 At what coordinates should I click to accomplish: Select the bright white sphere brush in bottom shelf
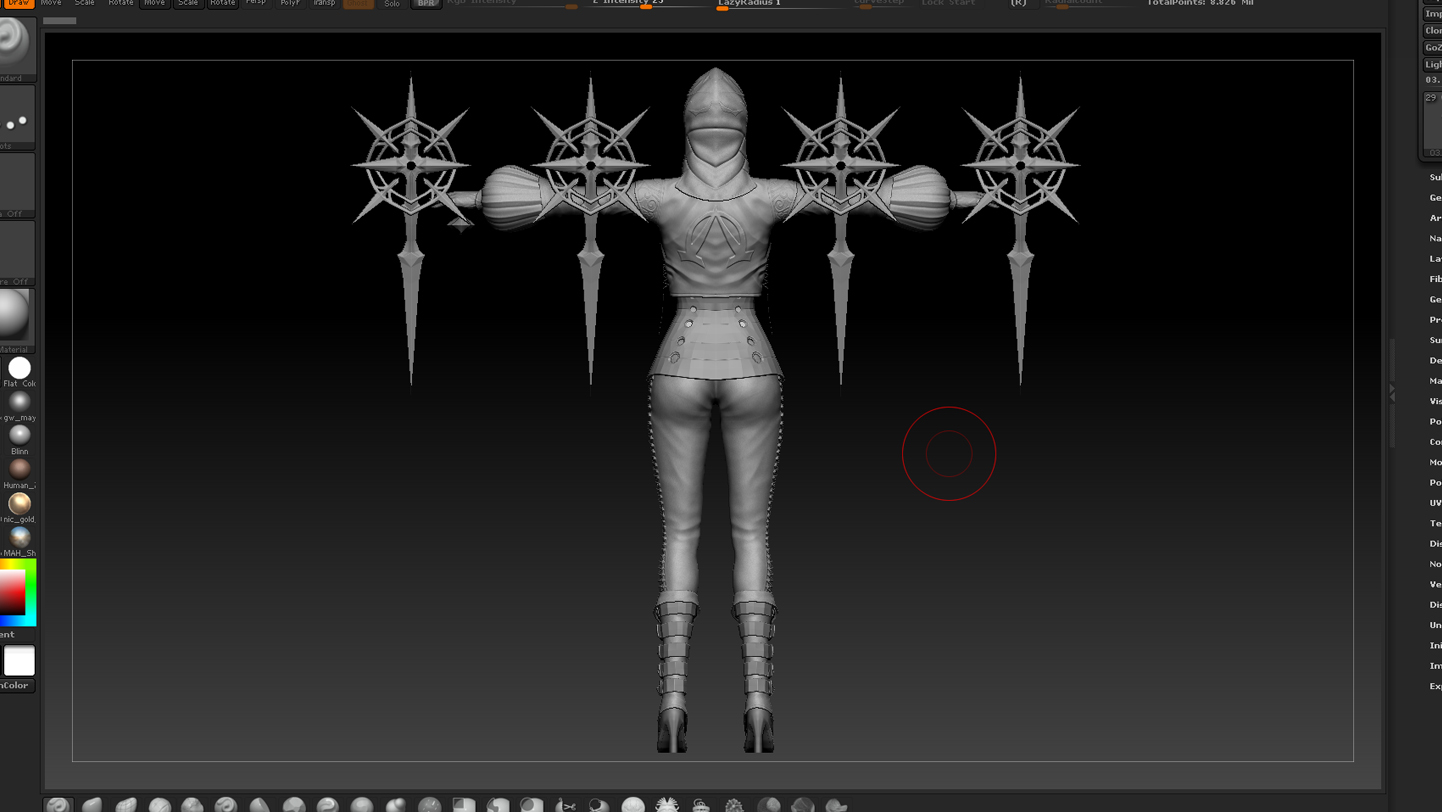(x=633, y=804)
